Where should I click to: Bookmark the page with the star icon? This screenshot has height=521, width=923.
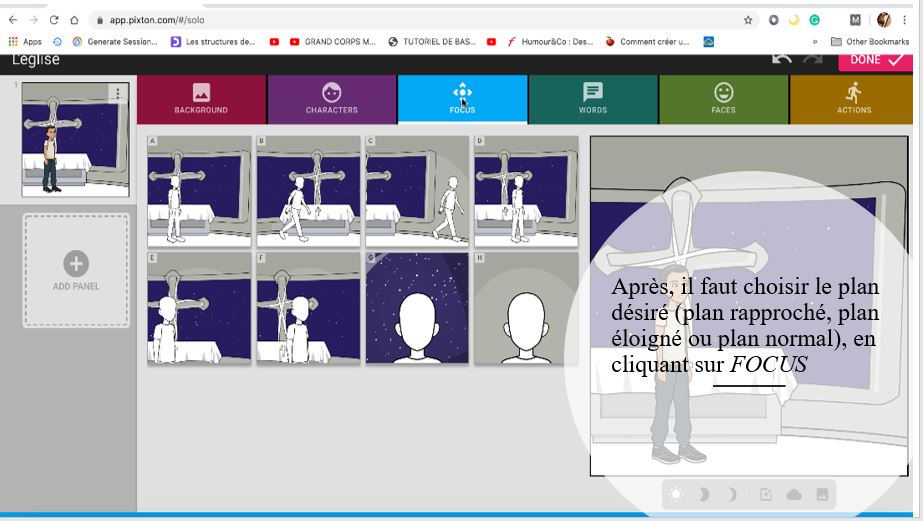748,20
